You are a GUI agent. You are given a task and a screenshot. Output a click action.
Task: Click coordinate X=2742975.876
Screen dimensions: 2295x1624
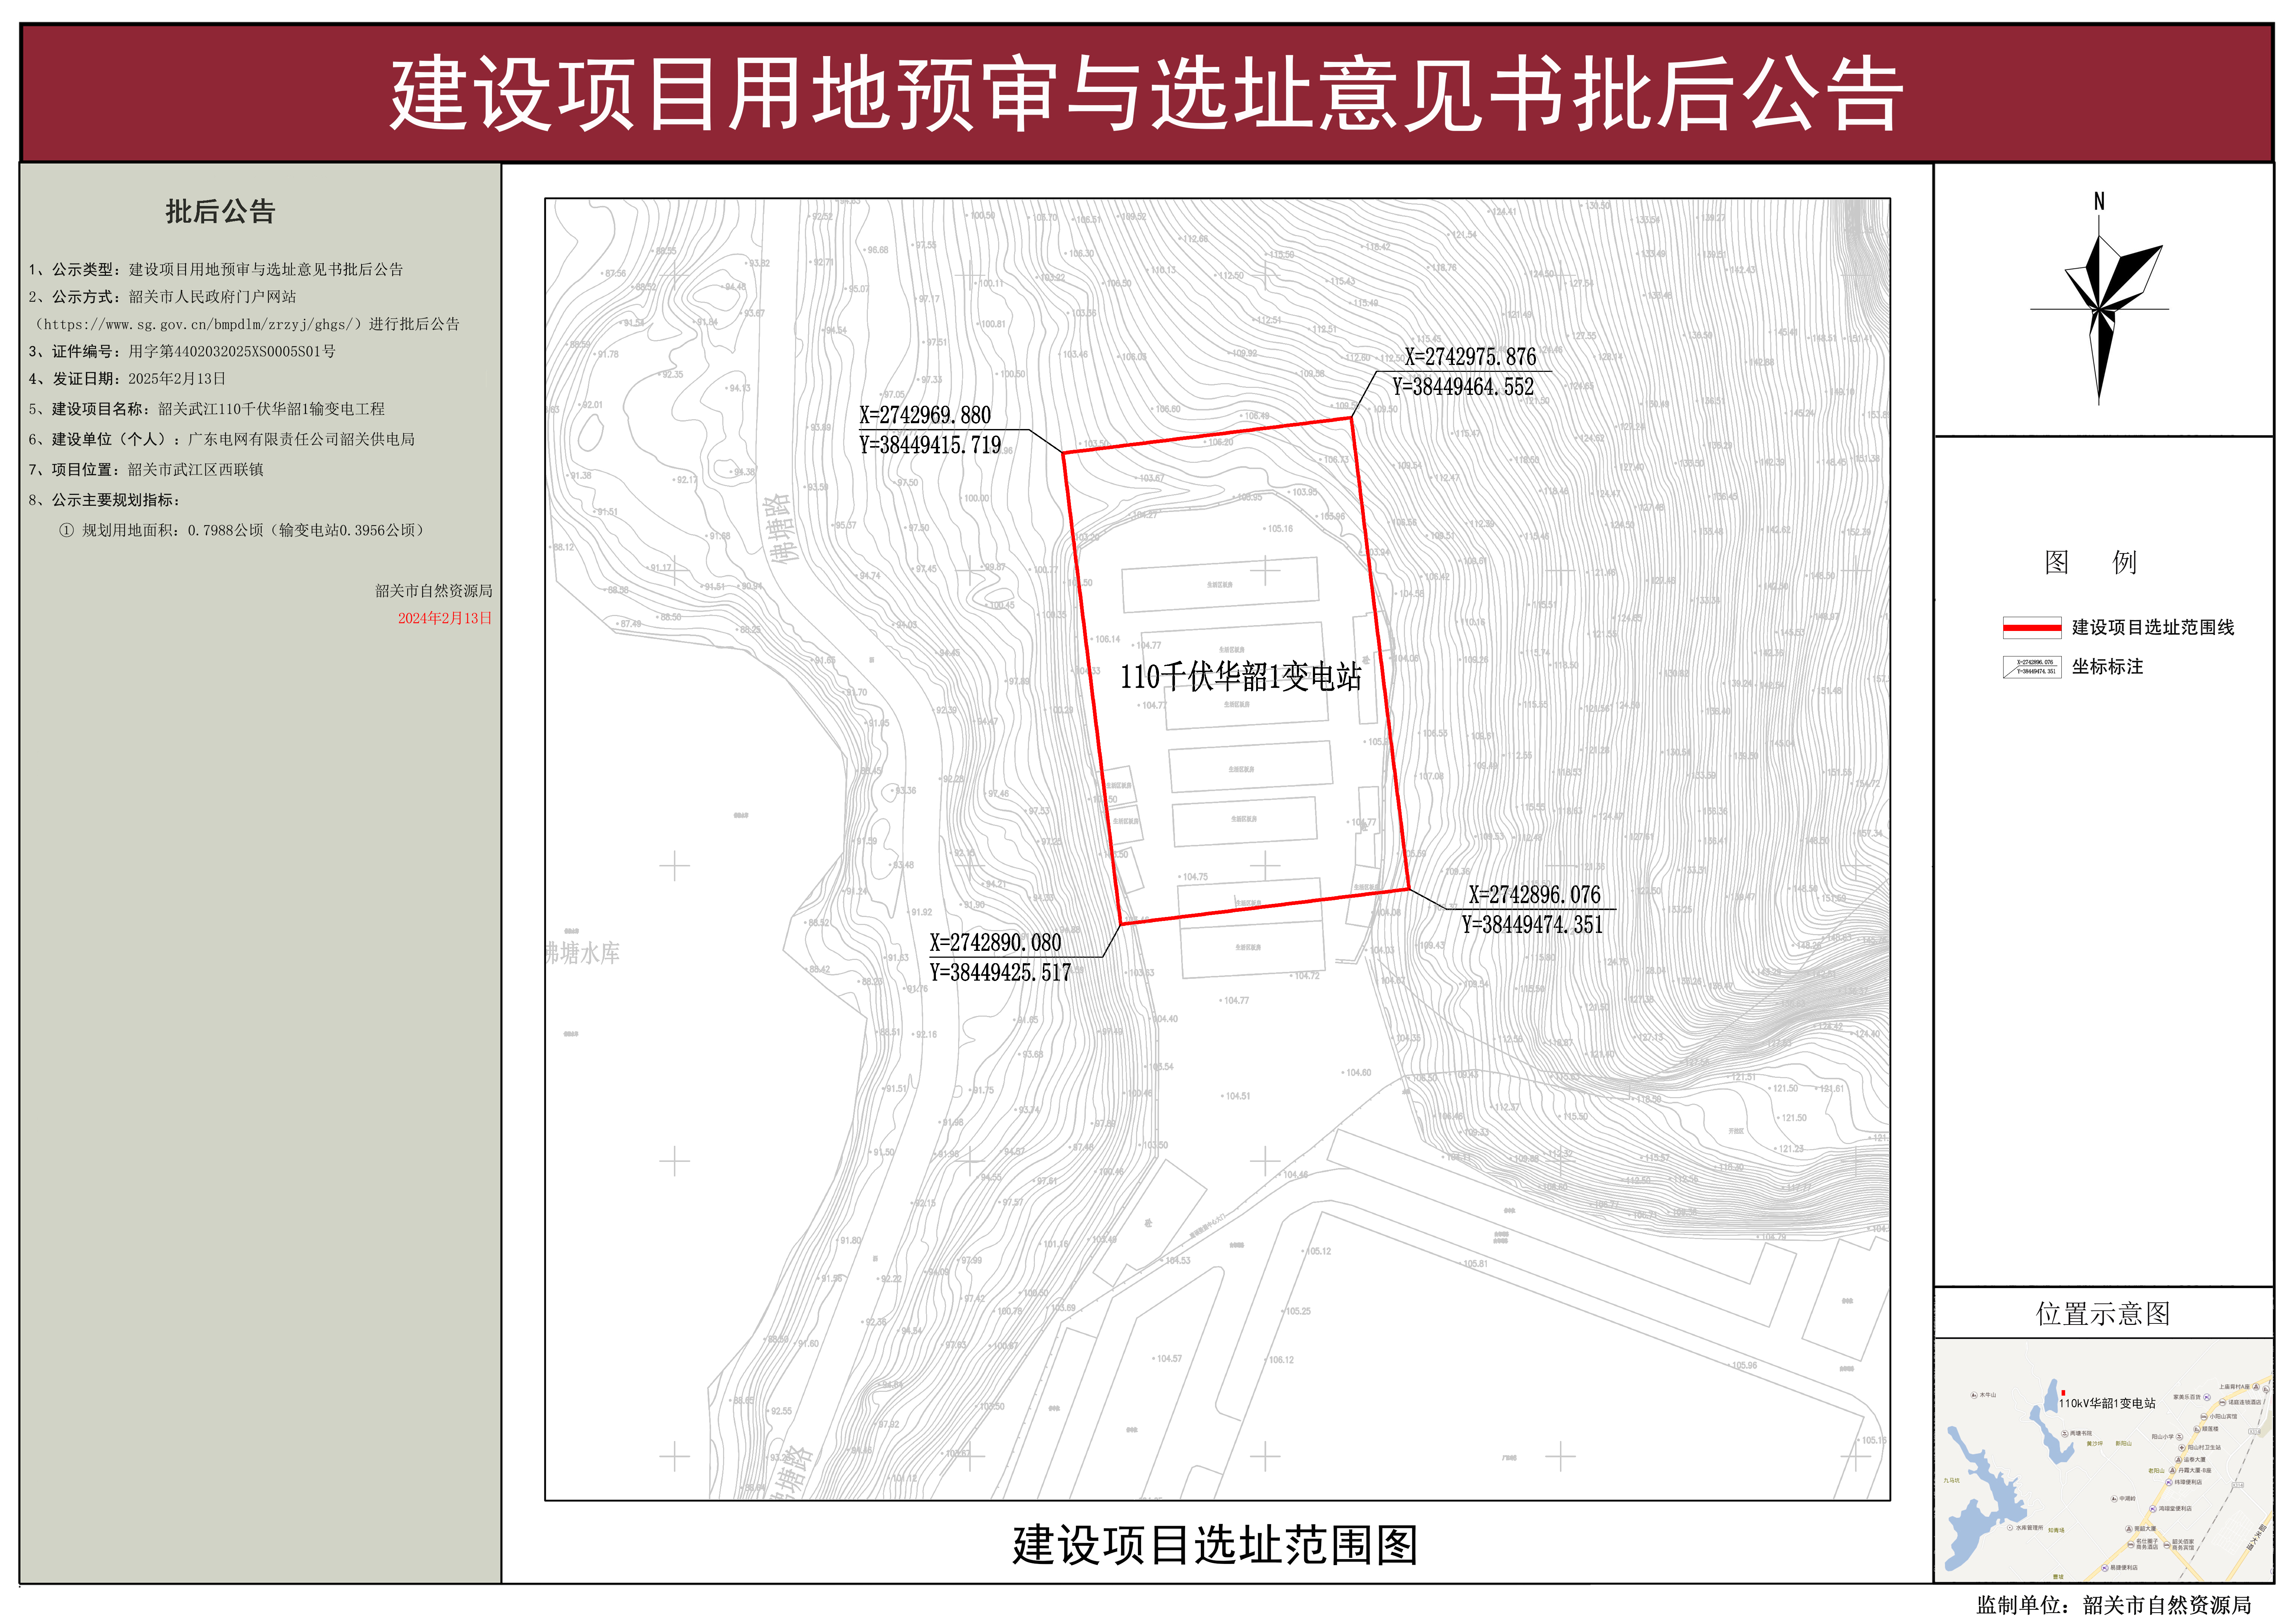1470,357
